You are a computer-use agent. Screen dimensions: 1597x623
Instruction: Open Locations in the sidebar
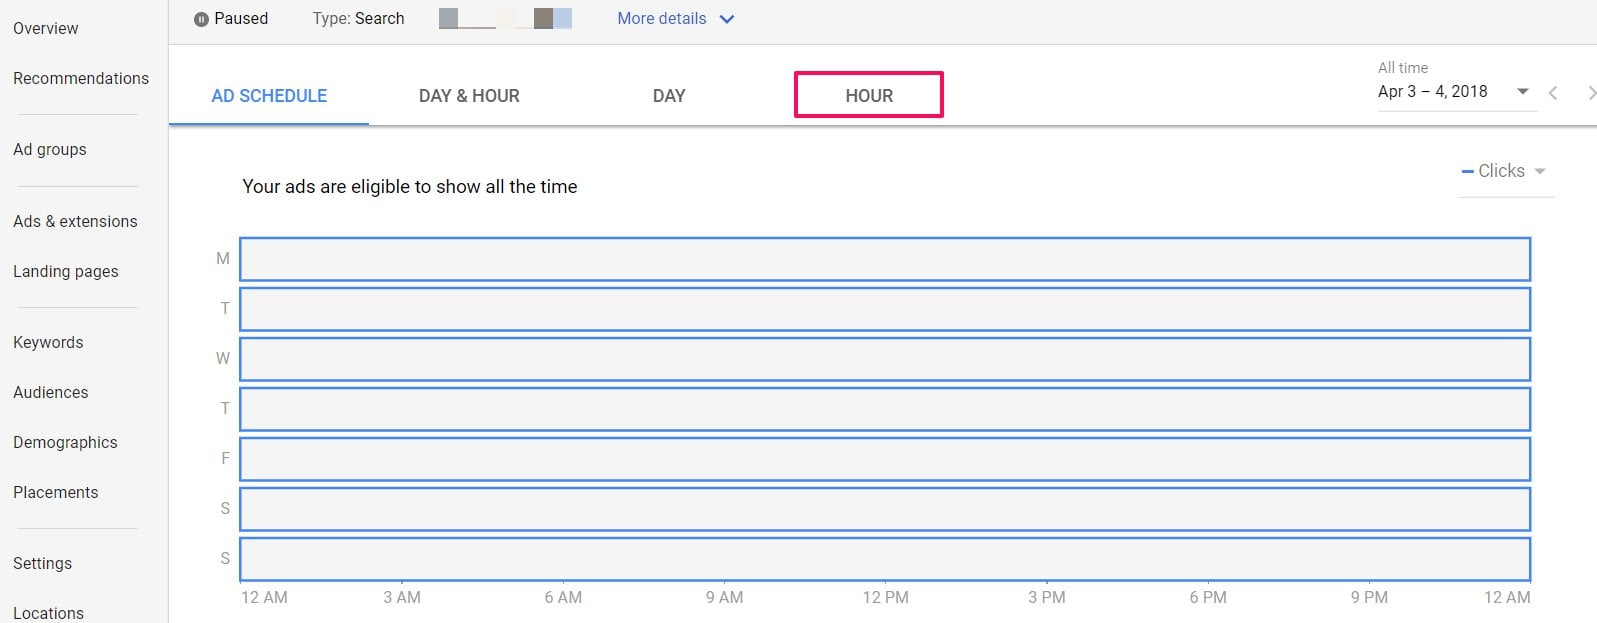coord(49,613)
